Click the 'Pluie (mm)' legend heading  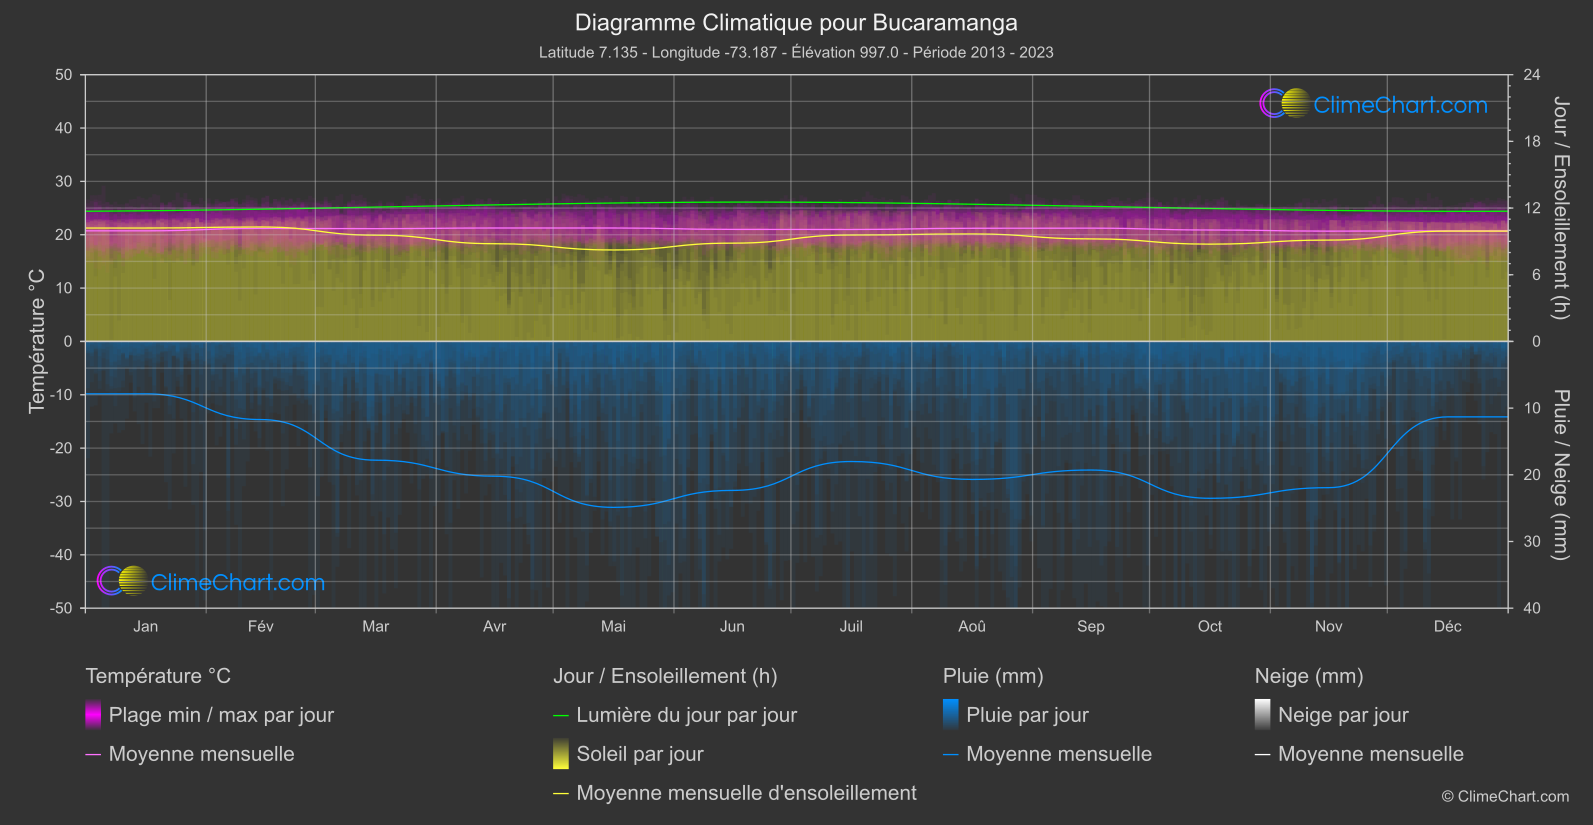coord(993,676)
